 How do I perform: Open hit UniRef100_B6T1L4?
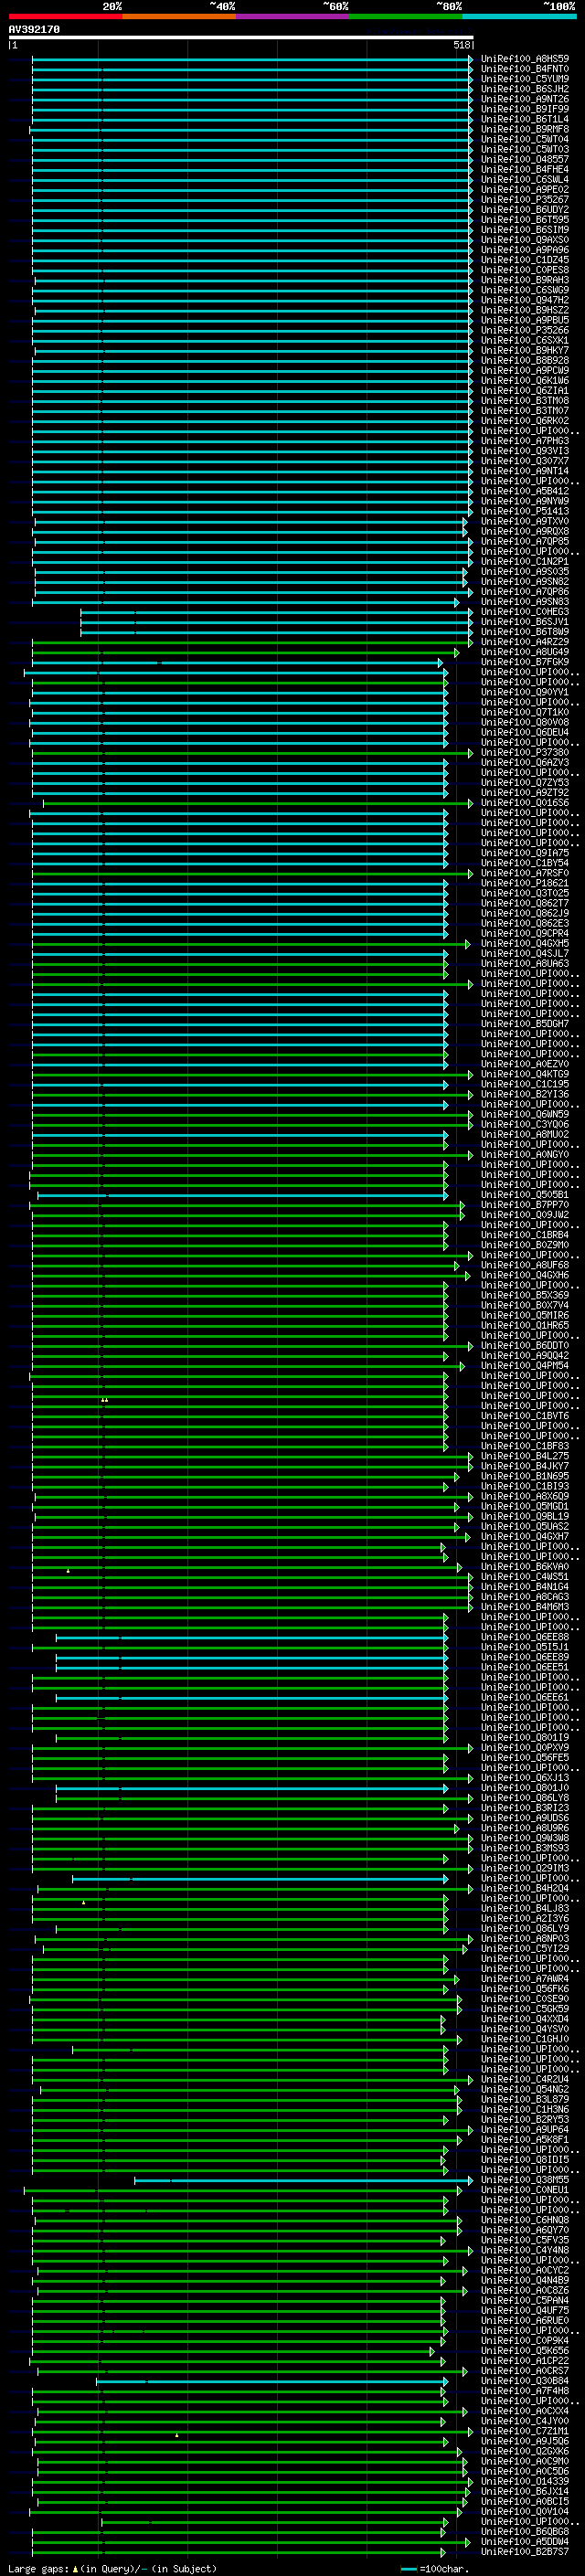(x=525, y=119)
